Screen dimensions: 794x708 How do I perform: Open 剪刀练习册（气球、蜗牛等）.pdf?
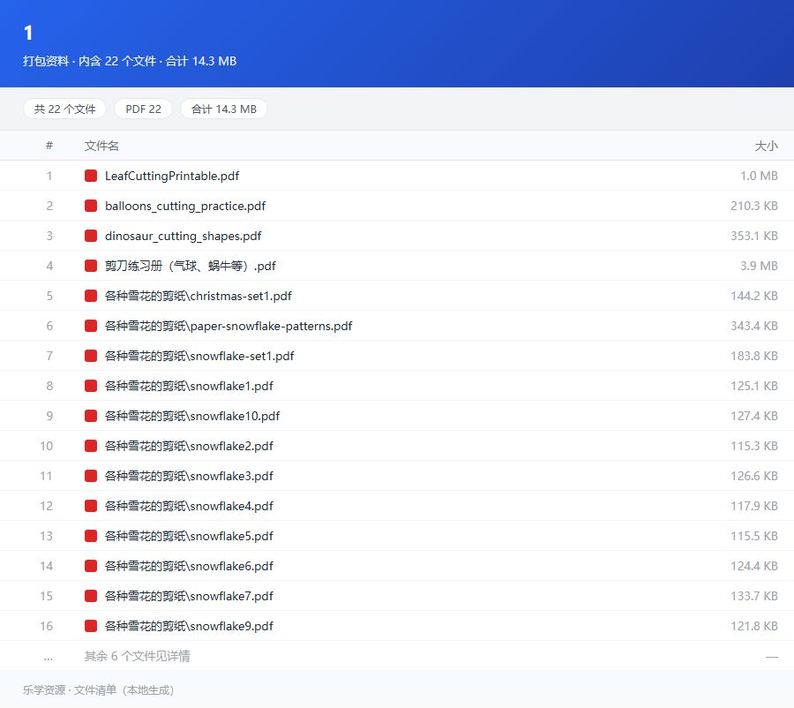coord(190,266)
